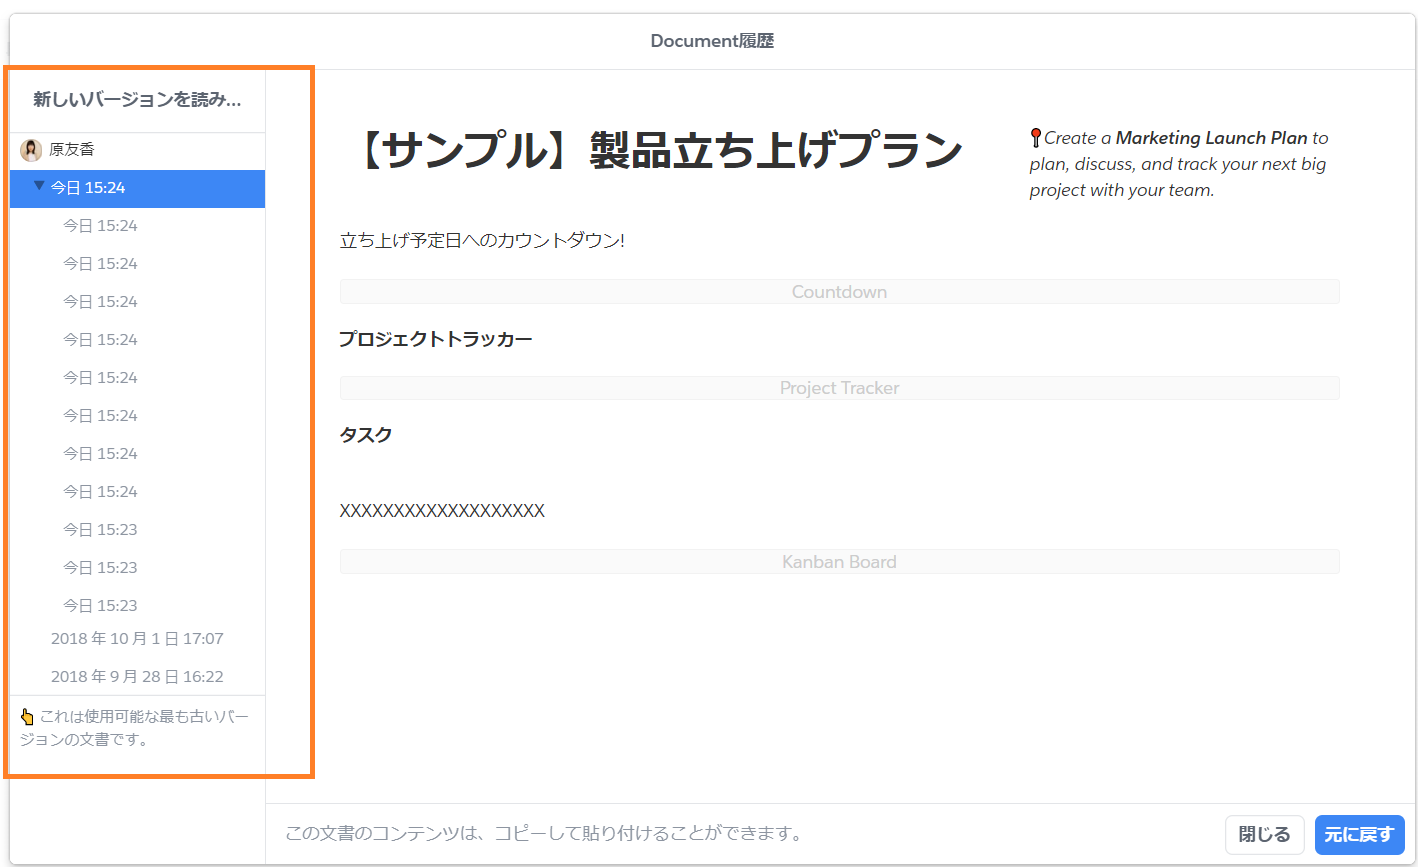
Task: Click the タスク heading in the document
Action: [366, 435]
